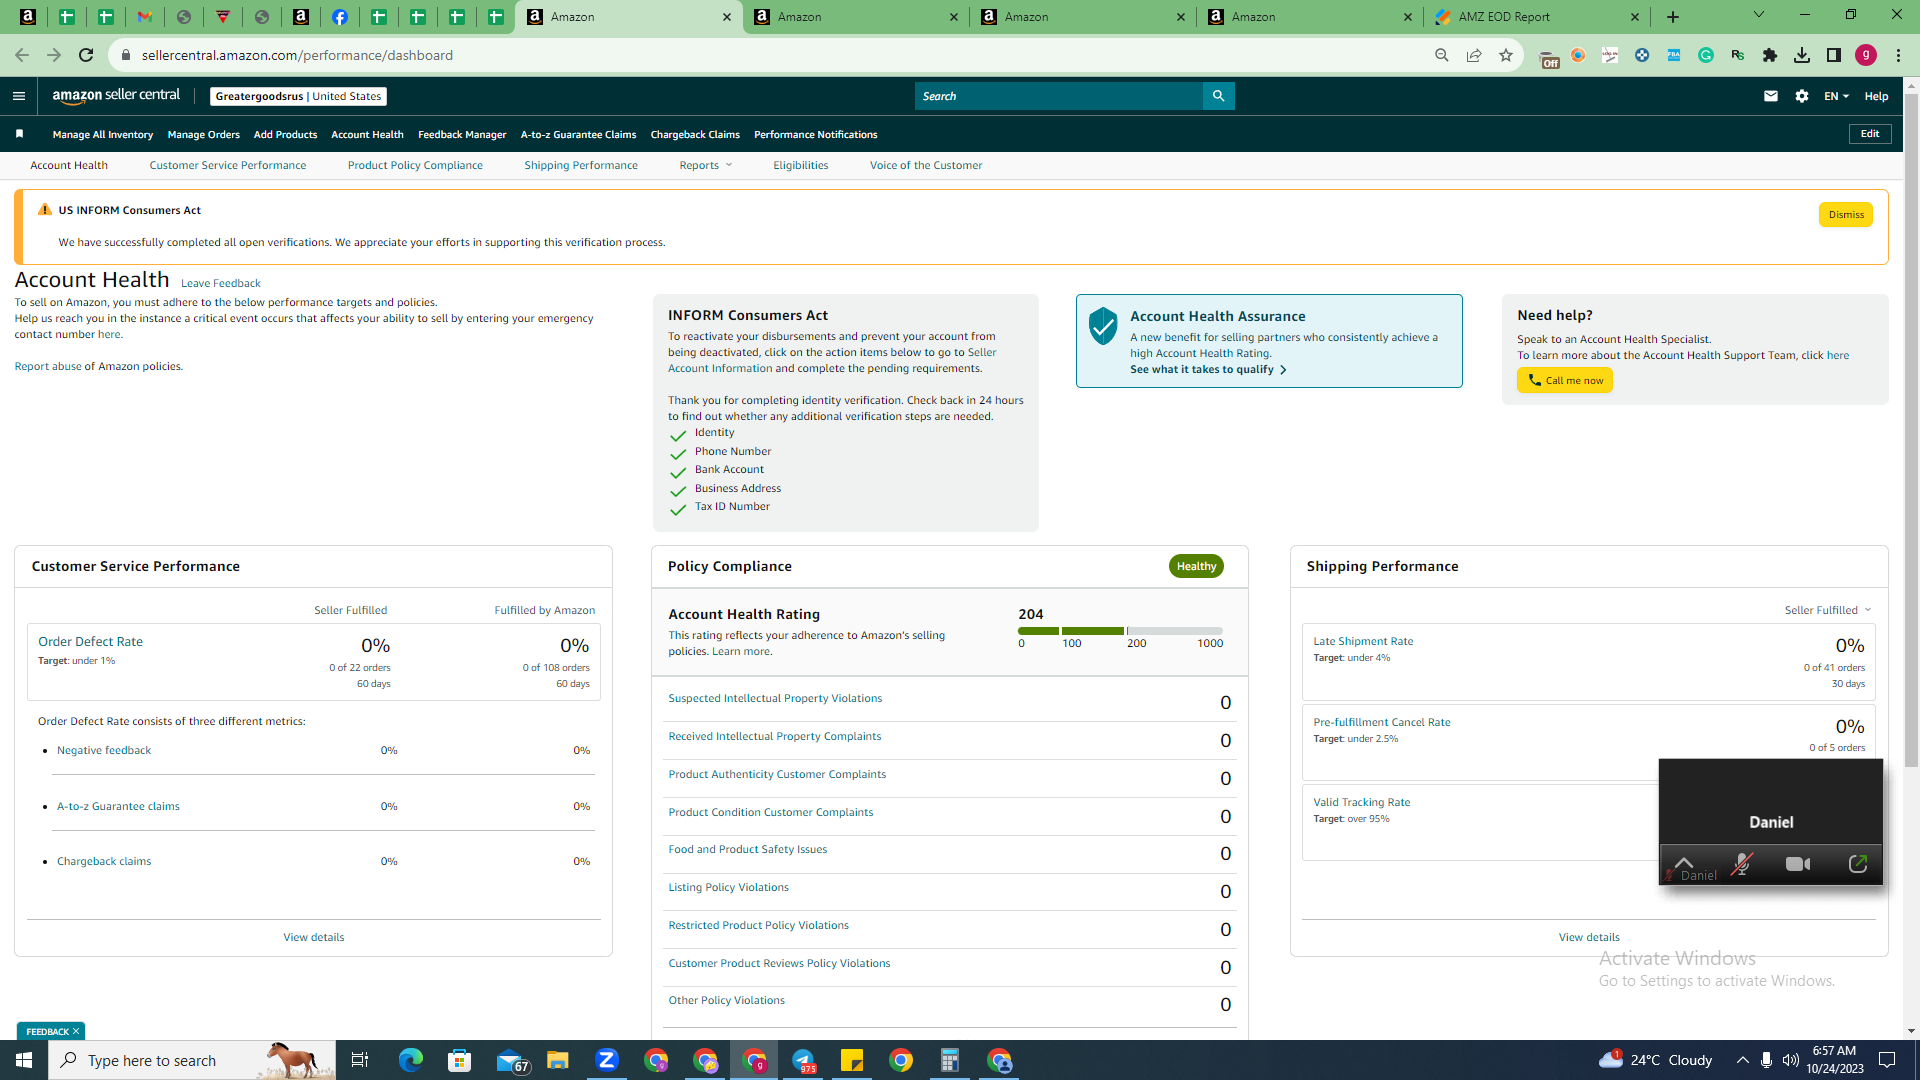The width and height of the screenshot is (1920, 1080).
Task: Open the Order Defect Rate link
Action: coord(91,641)
